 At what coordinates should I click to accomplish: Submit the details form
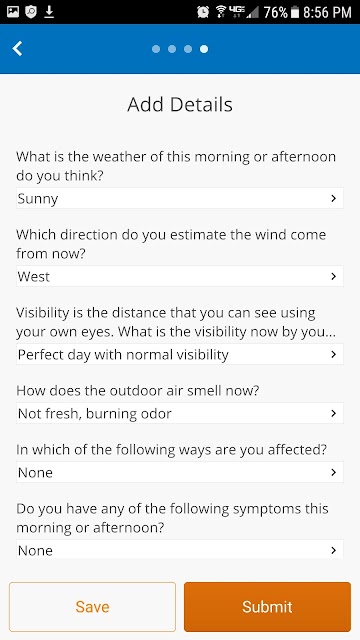click(267, 607)
